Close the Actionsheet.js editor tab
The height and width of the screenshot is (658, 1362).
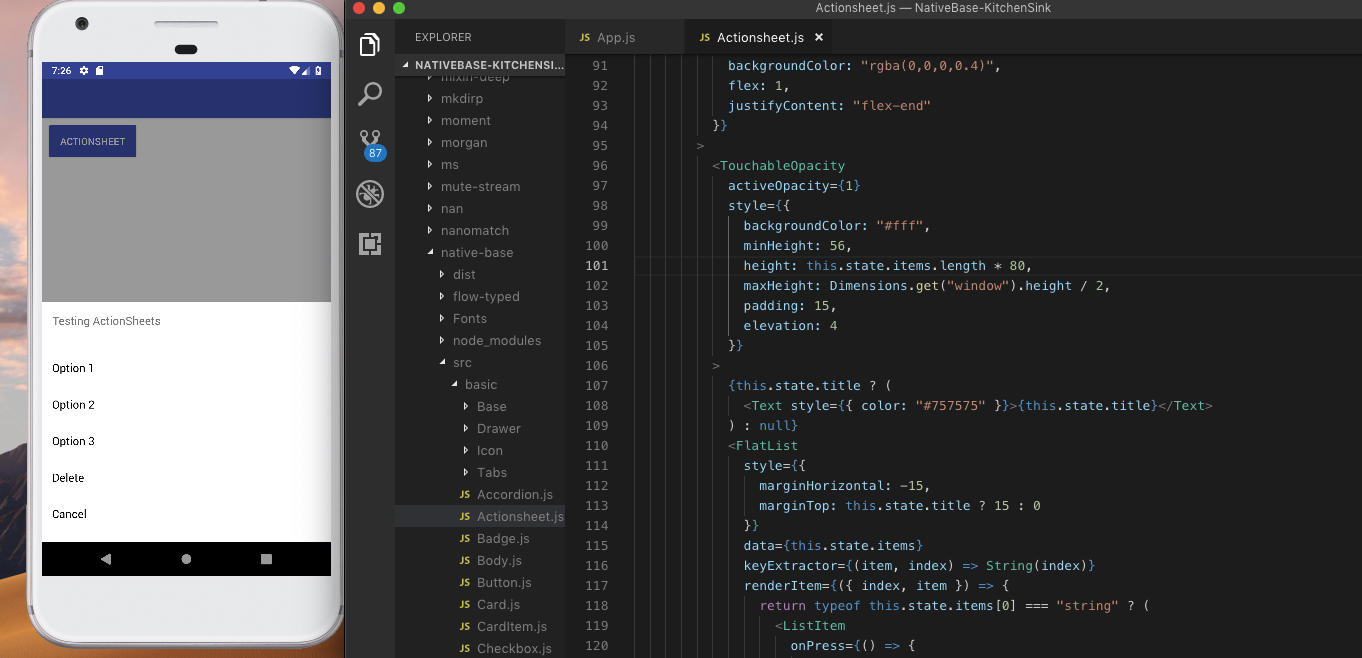(819, 38)
